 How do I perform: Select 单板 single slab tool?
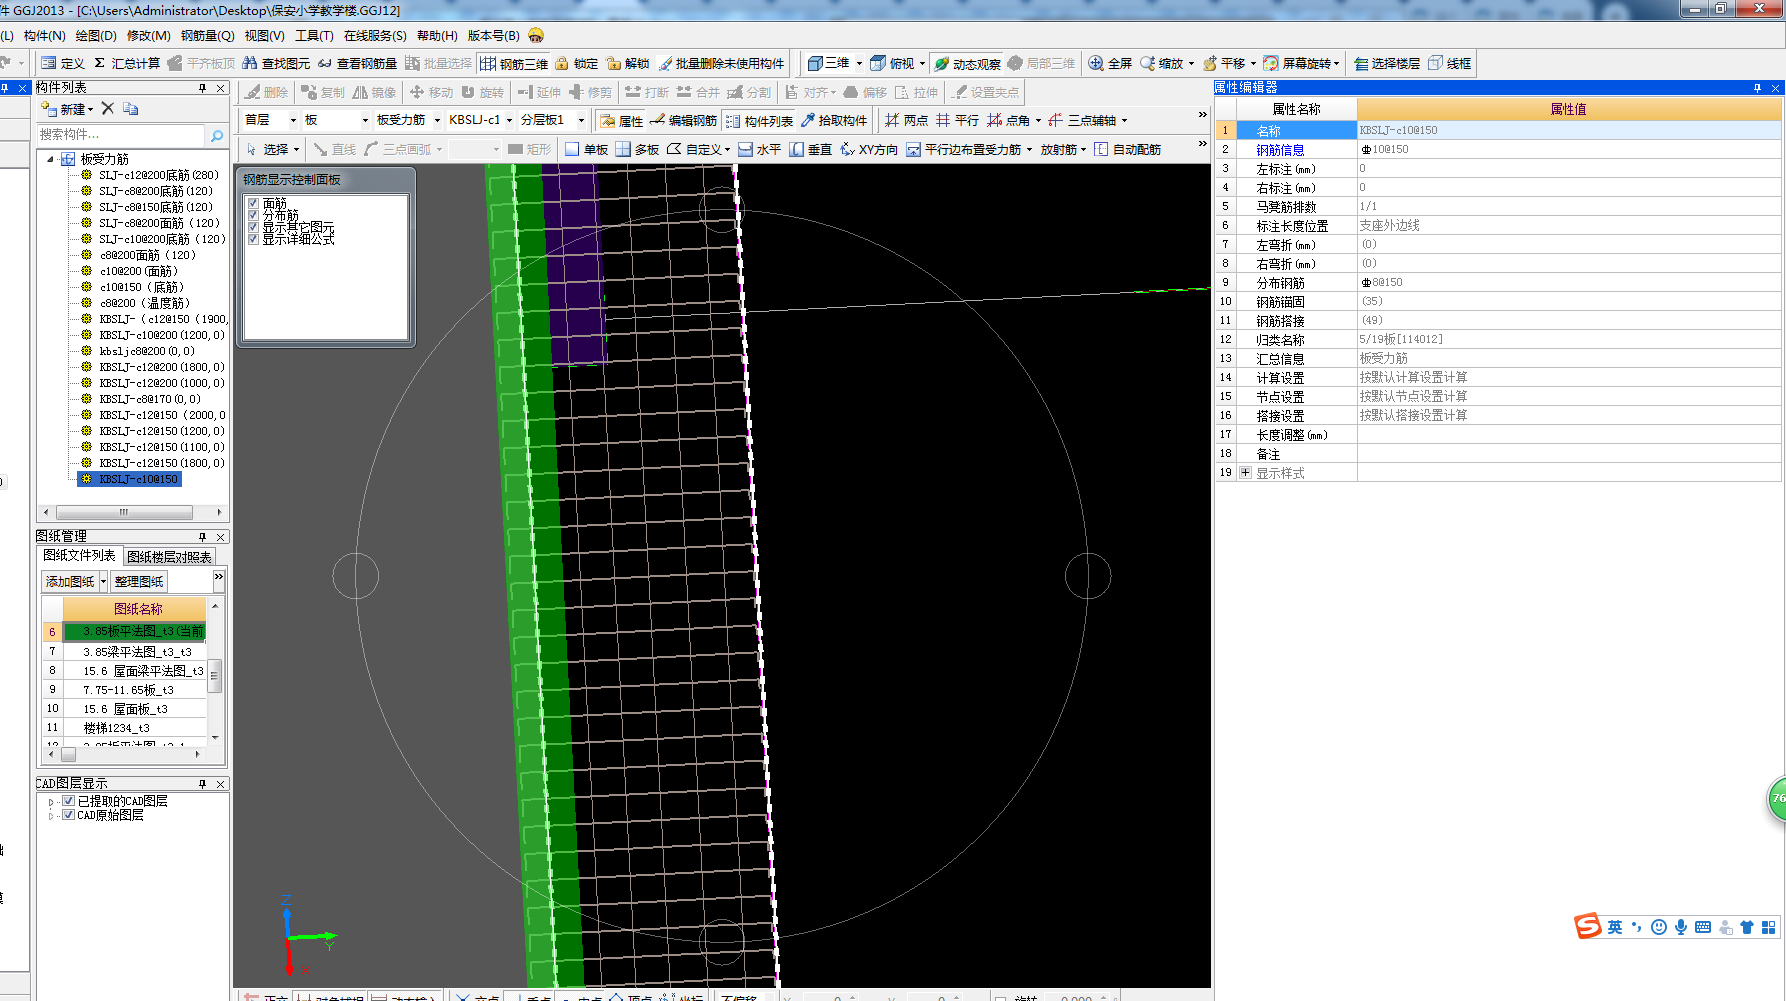point(587,150)
